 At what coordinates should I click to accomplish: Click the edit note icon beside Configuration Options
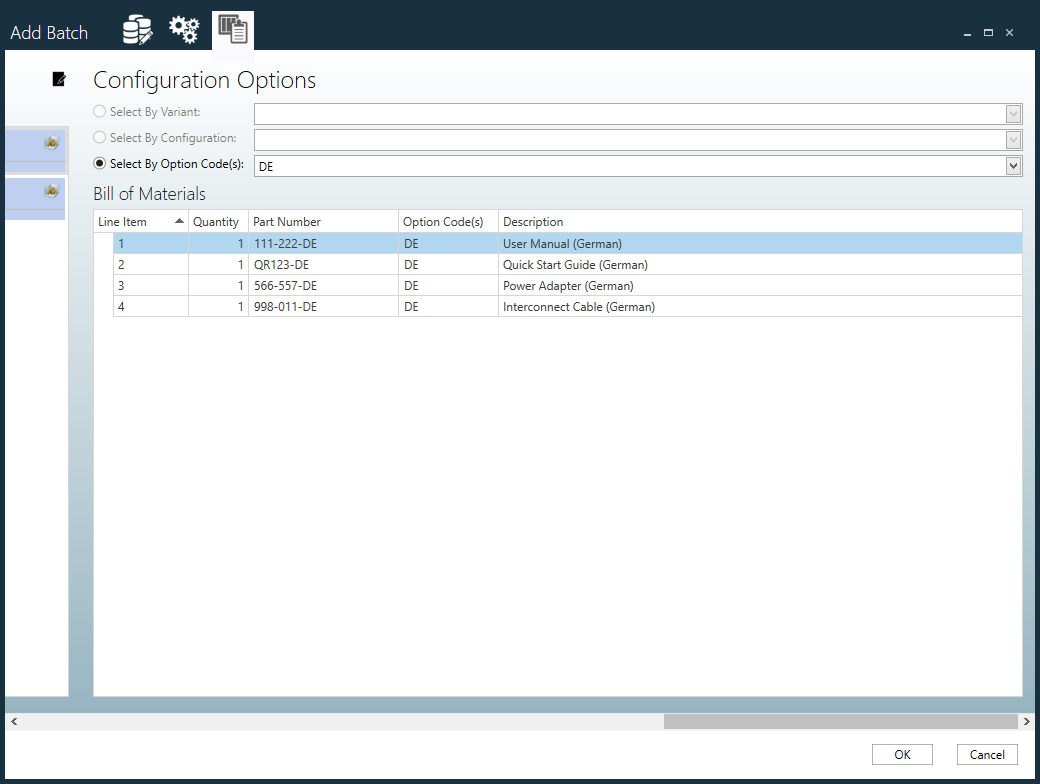coord(59,79)
